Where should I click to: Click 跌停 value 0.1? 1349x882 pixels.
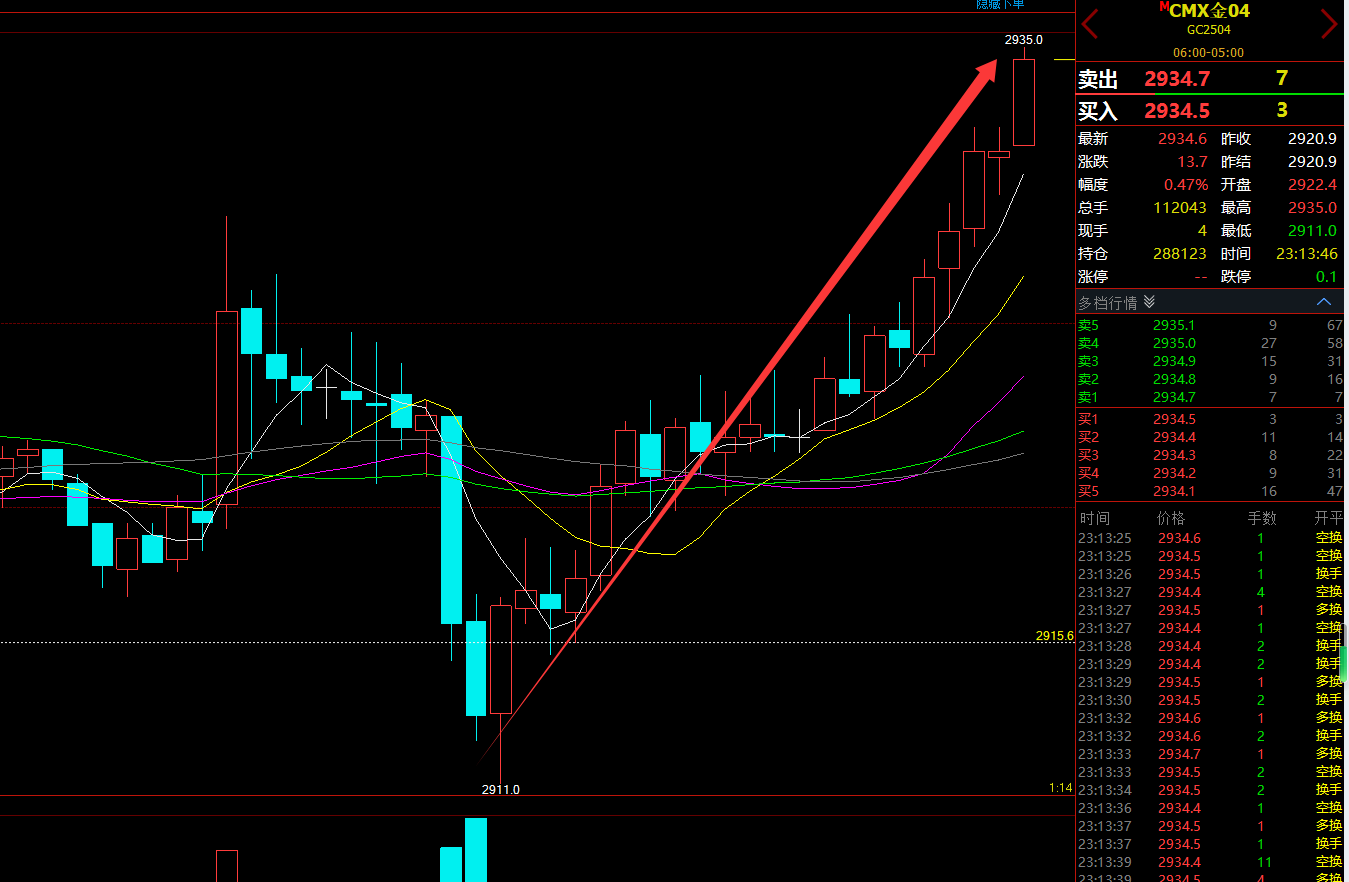[1327, 277]
